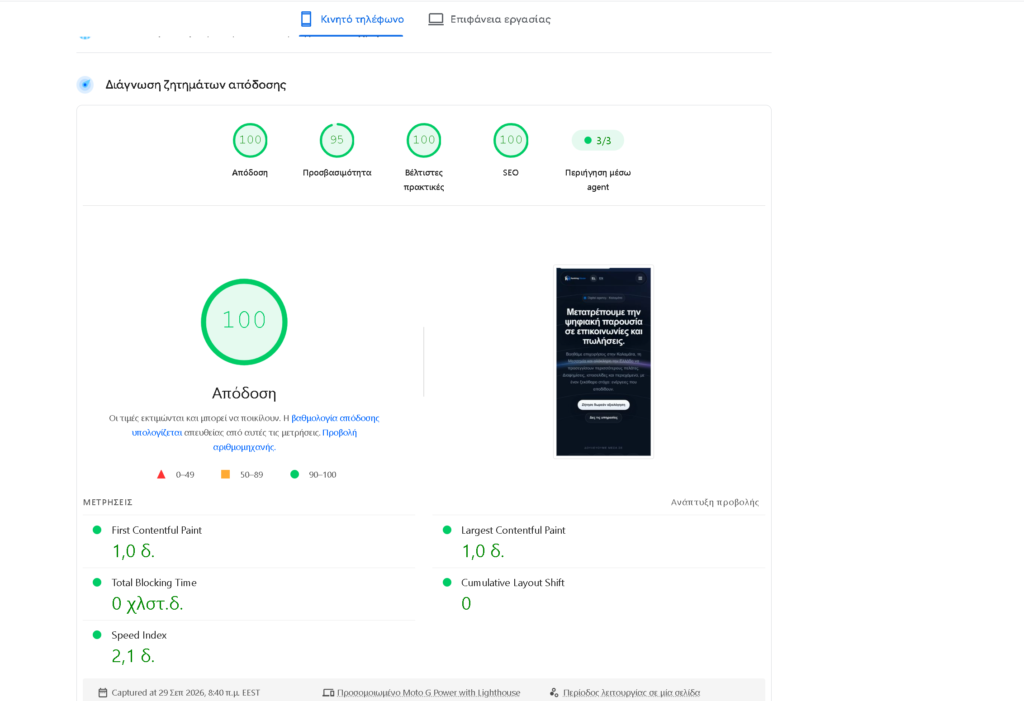Click the mobile phone icon in tab
The width and height of the screenshot is (1024, 701).
306,19
